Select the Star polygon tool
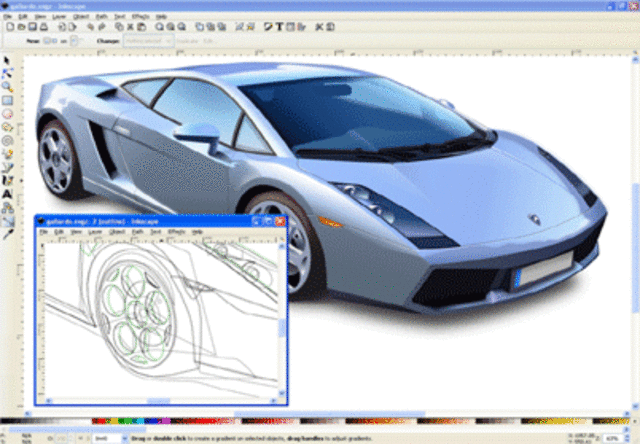Image resolution: width=640 pixels, height=444 pixels. pos(7,127)
